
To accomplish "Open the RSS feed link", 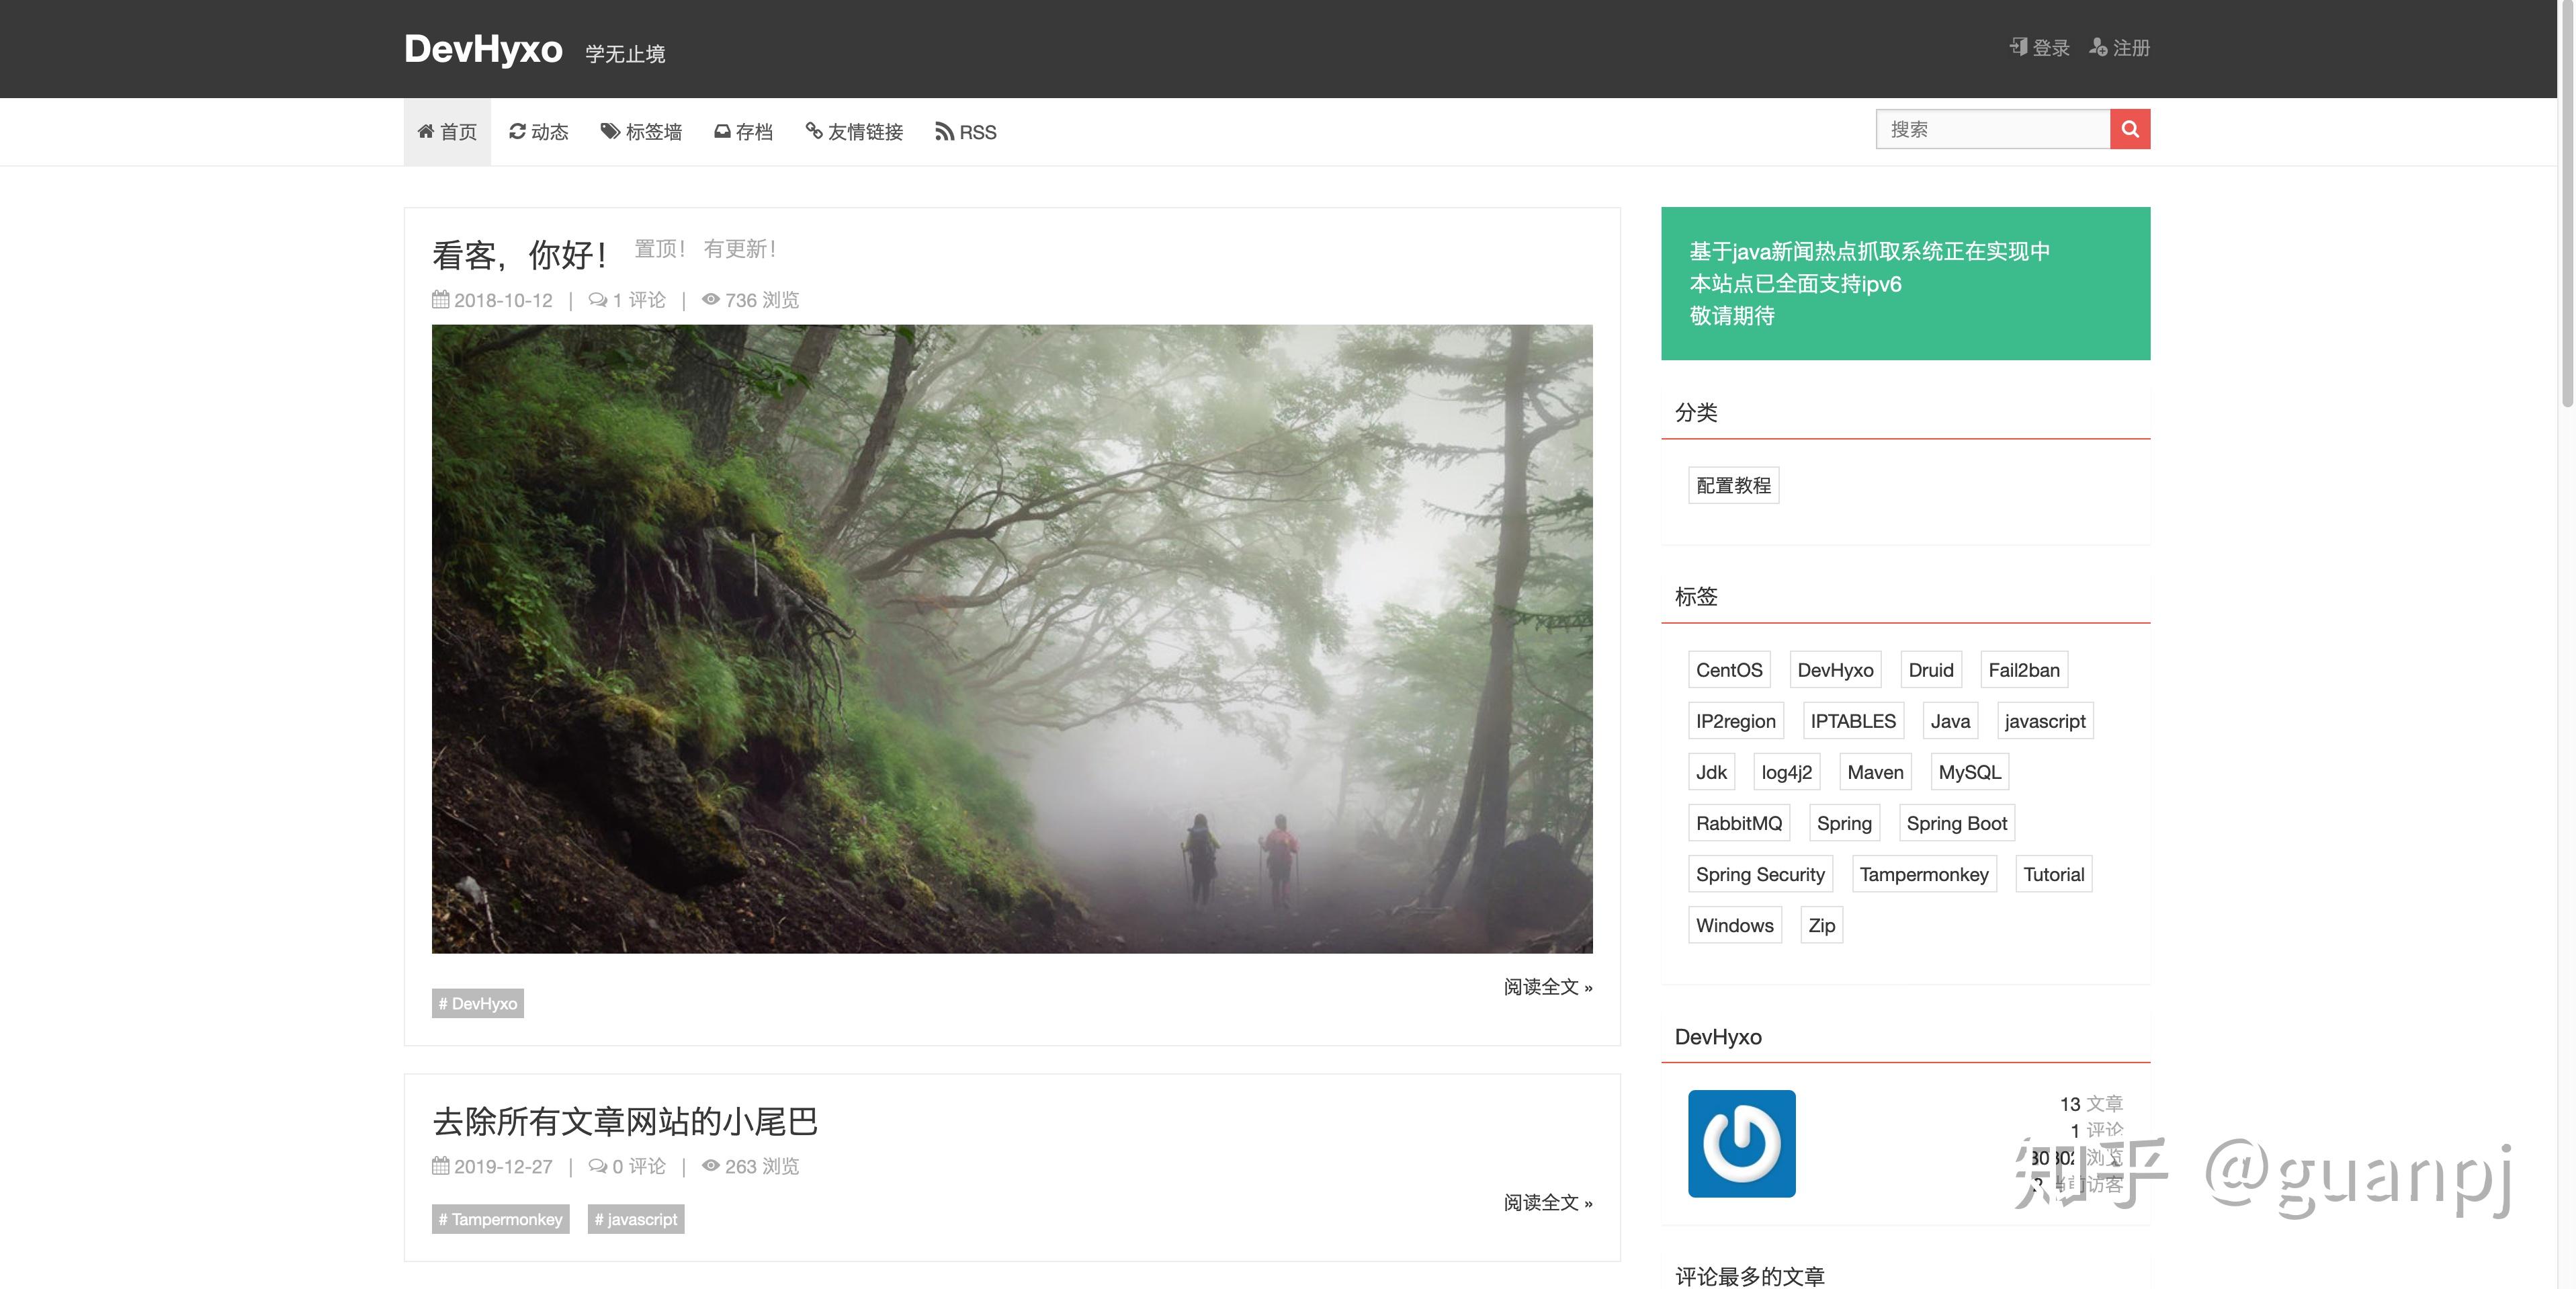I will (965, 132).
